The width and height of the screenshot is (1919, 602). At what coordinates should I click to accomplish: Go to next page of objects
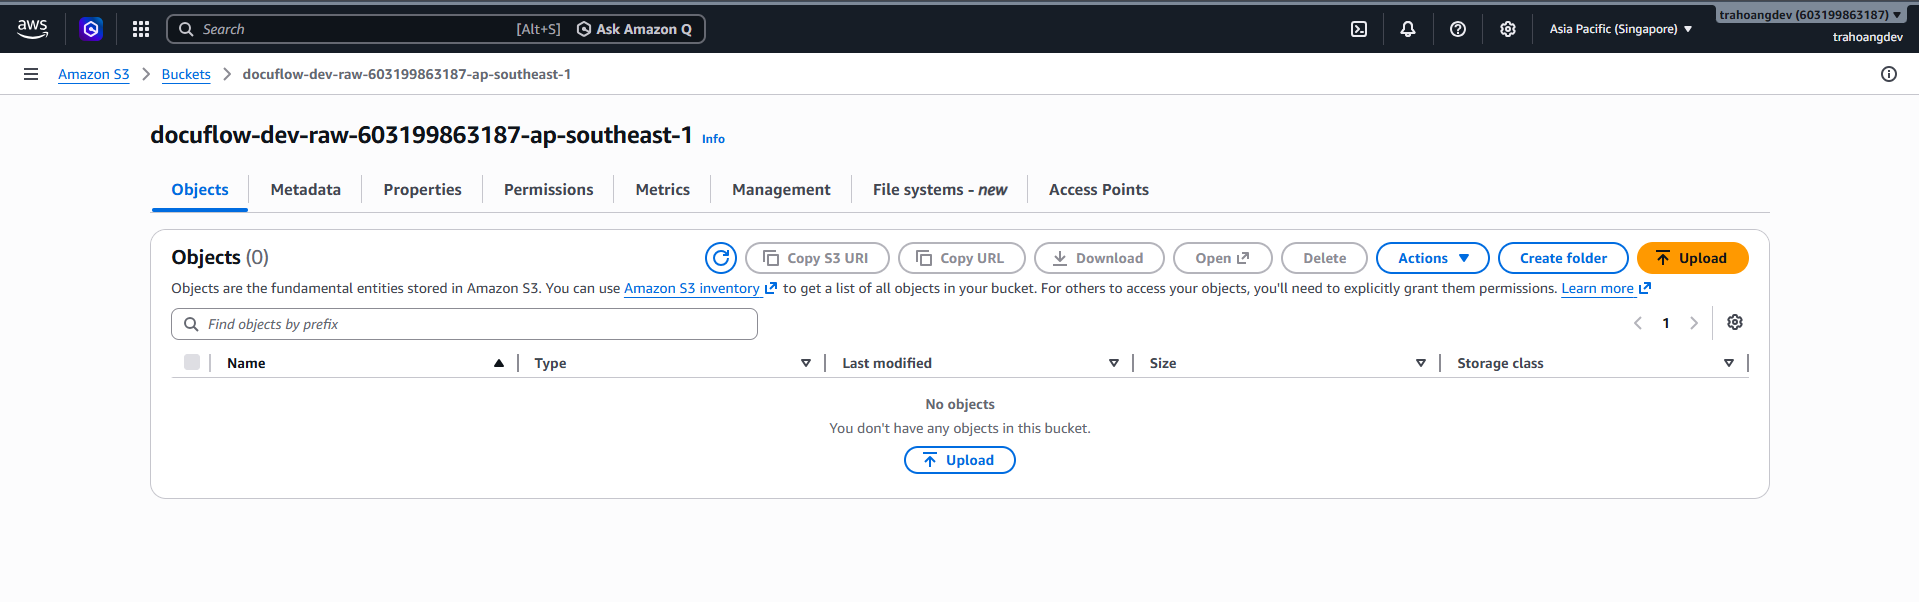click(1694, 323)
